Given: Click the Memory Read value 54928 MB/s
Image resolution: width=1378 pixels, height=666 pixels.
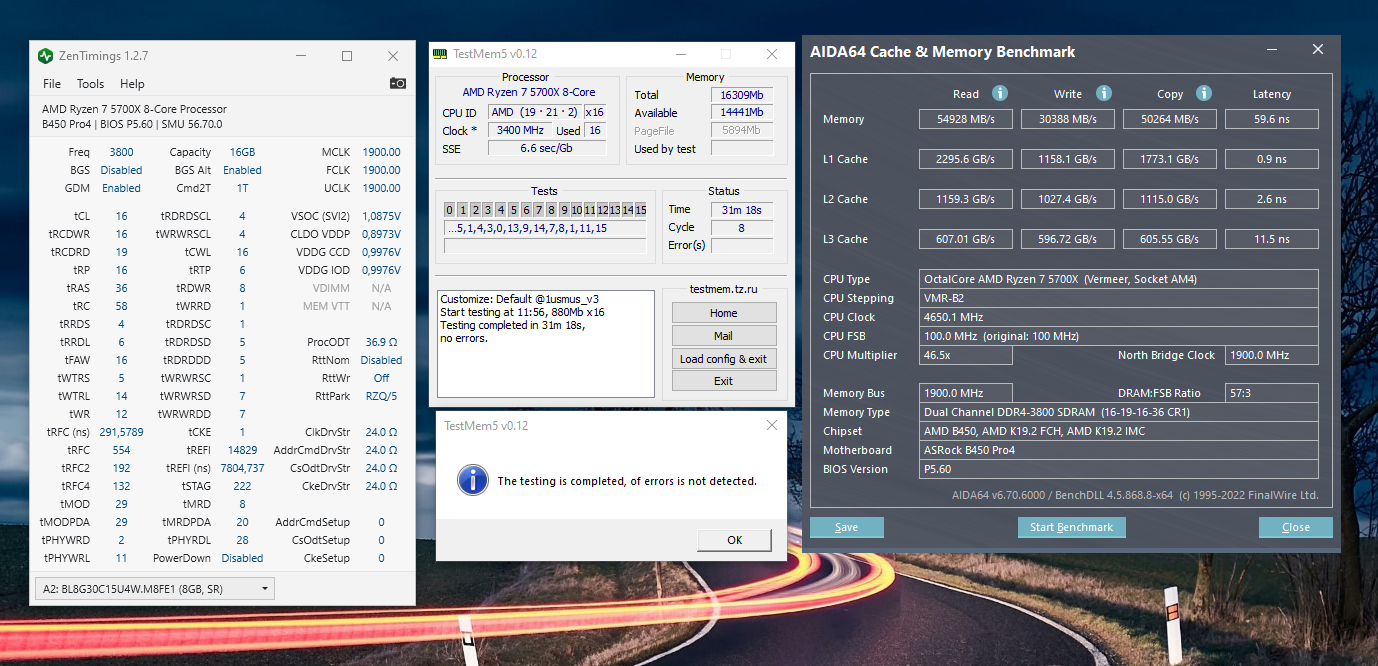Looking at the screenshot, I should [966, 119].
